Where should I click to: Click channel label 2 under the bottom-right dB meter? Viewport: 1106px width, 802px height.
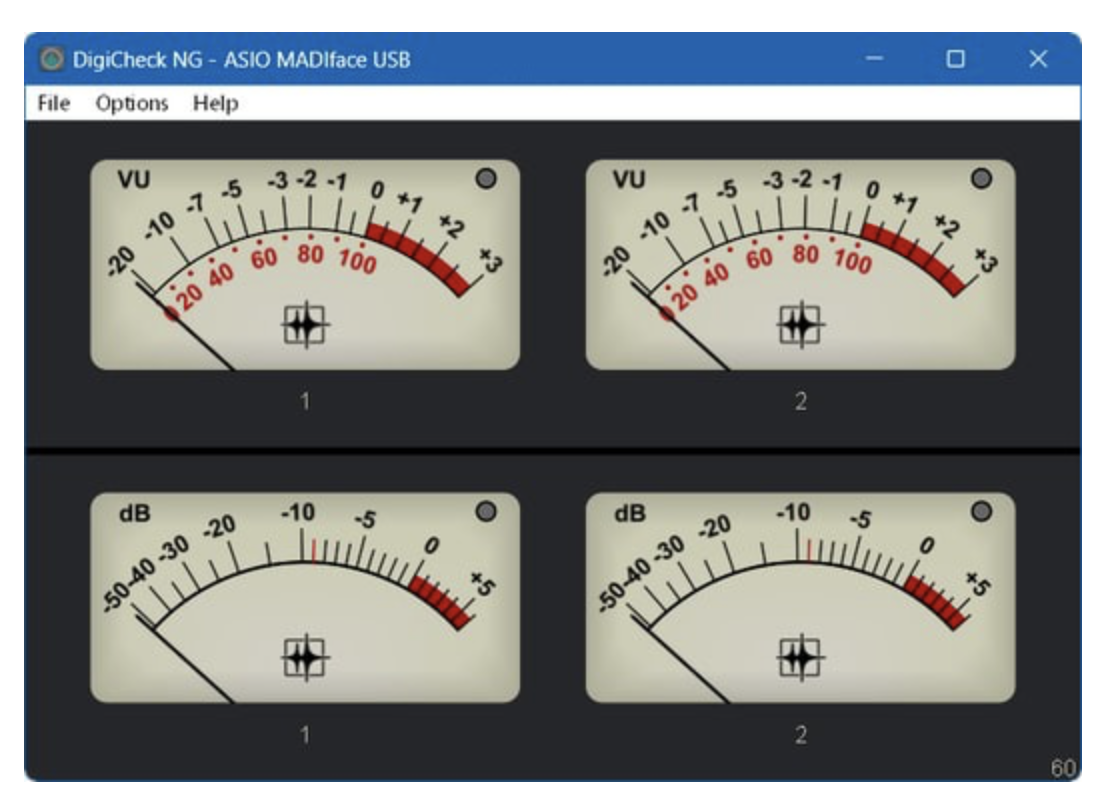click(800, 735)
